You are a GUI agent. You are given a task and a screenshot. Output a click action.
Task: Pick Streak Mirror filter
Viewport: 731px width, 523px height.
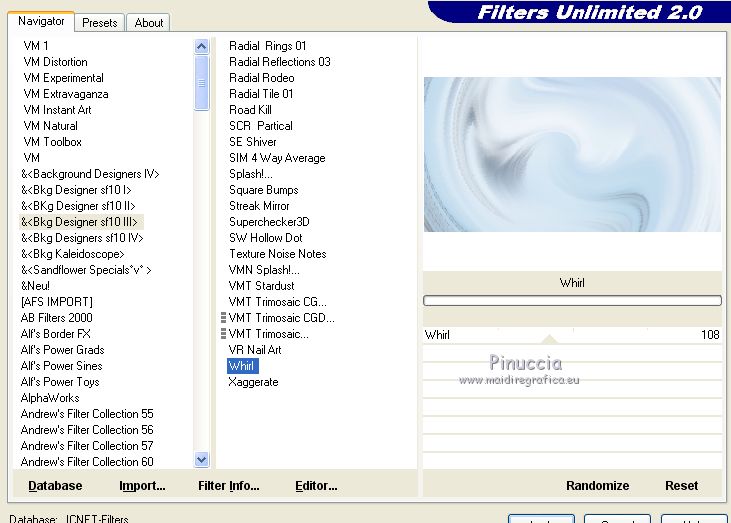(259, 206)
